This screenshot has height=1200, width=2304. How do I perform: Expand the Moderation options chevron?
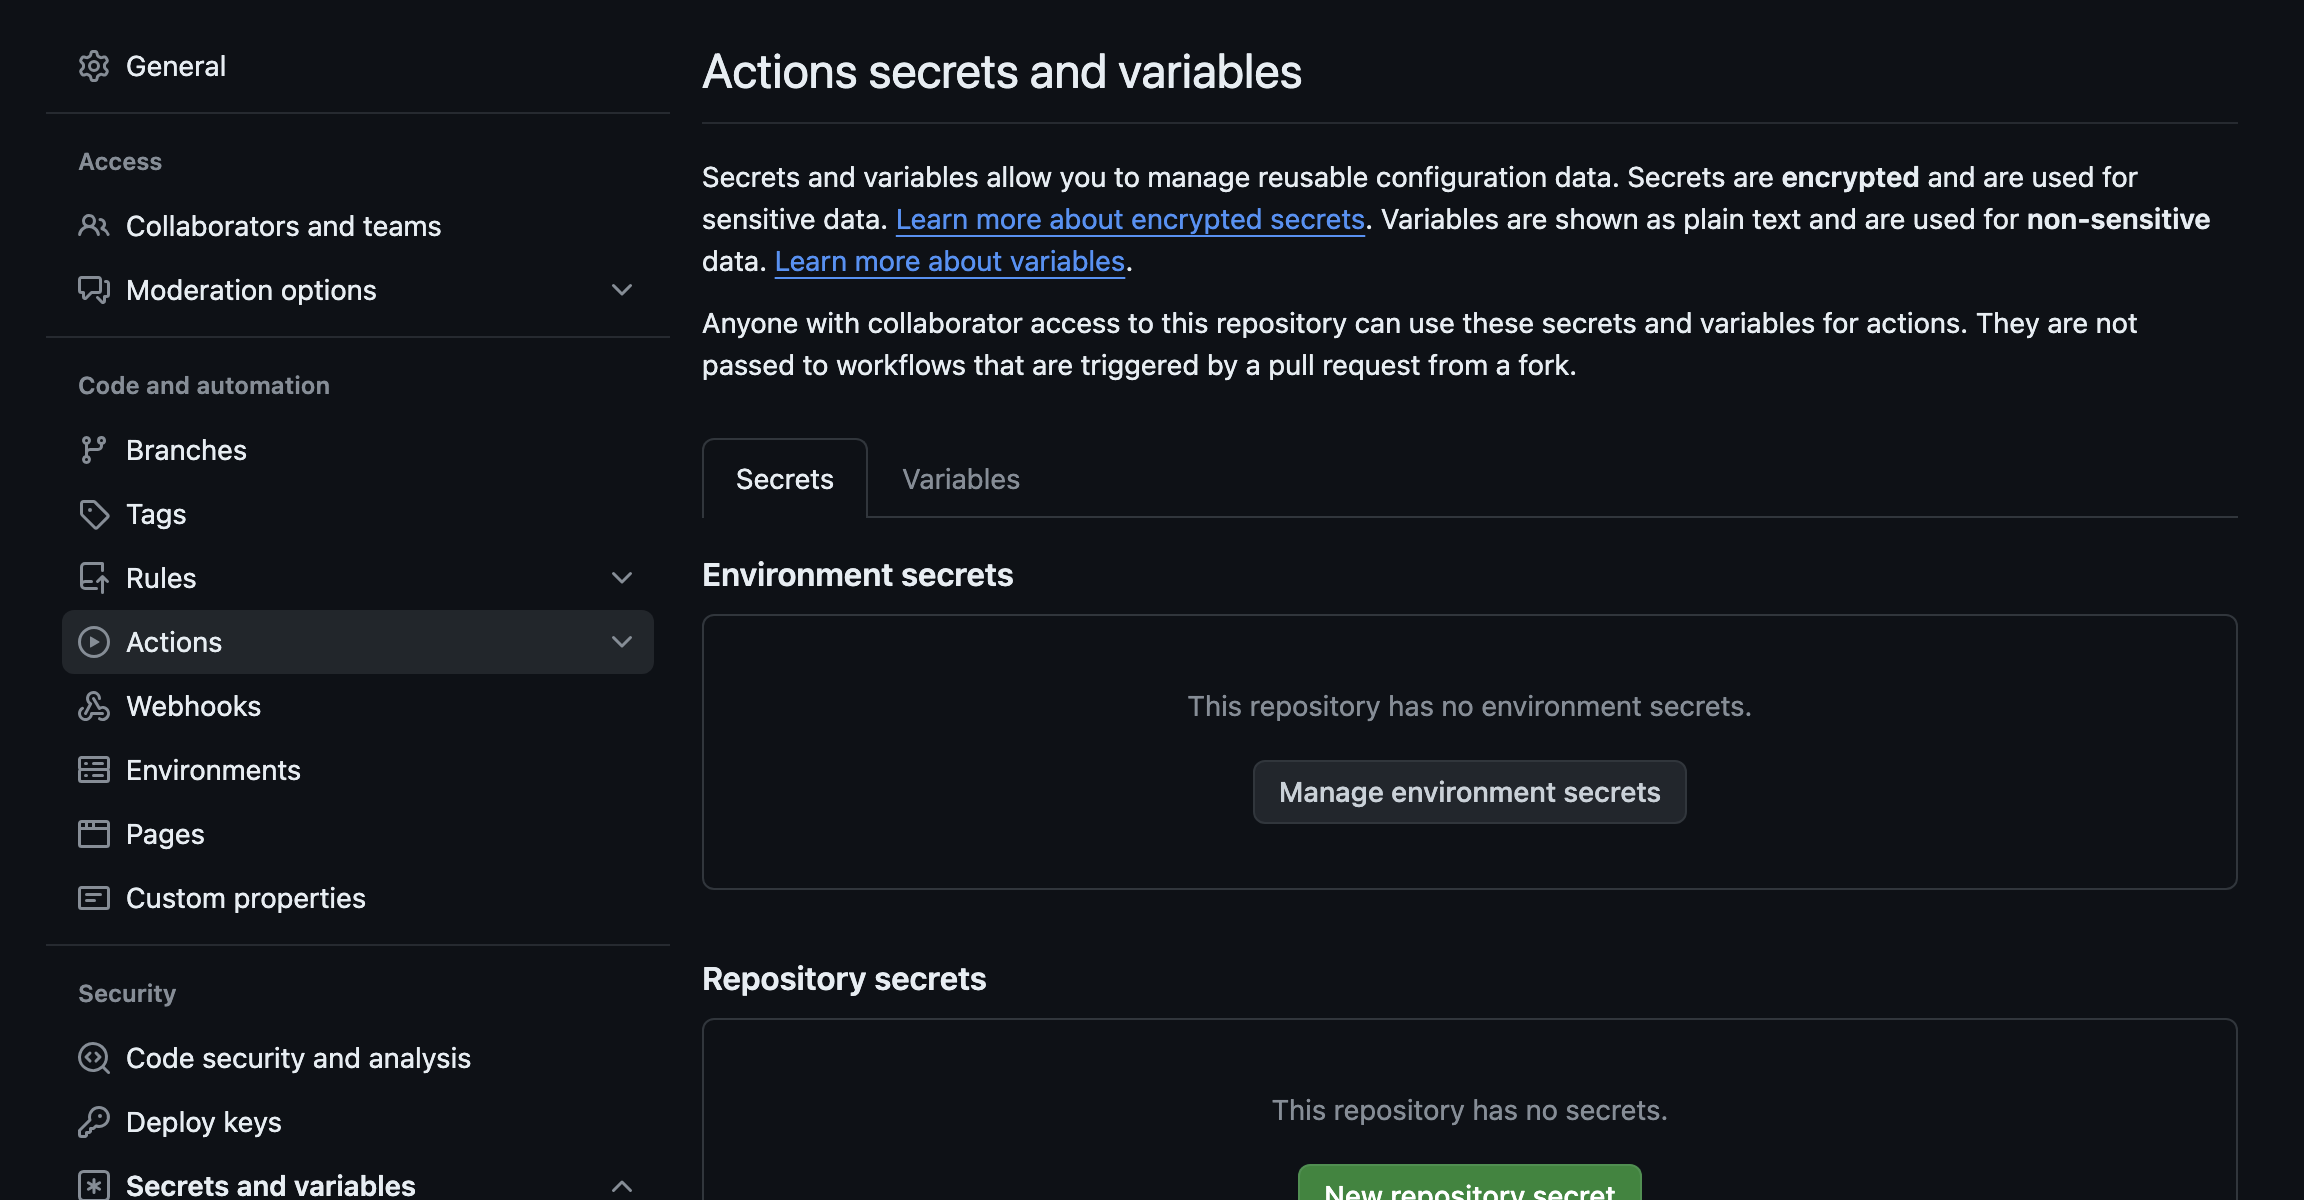(622, 290)
